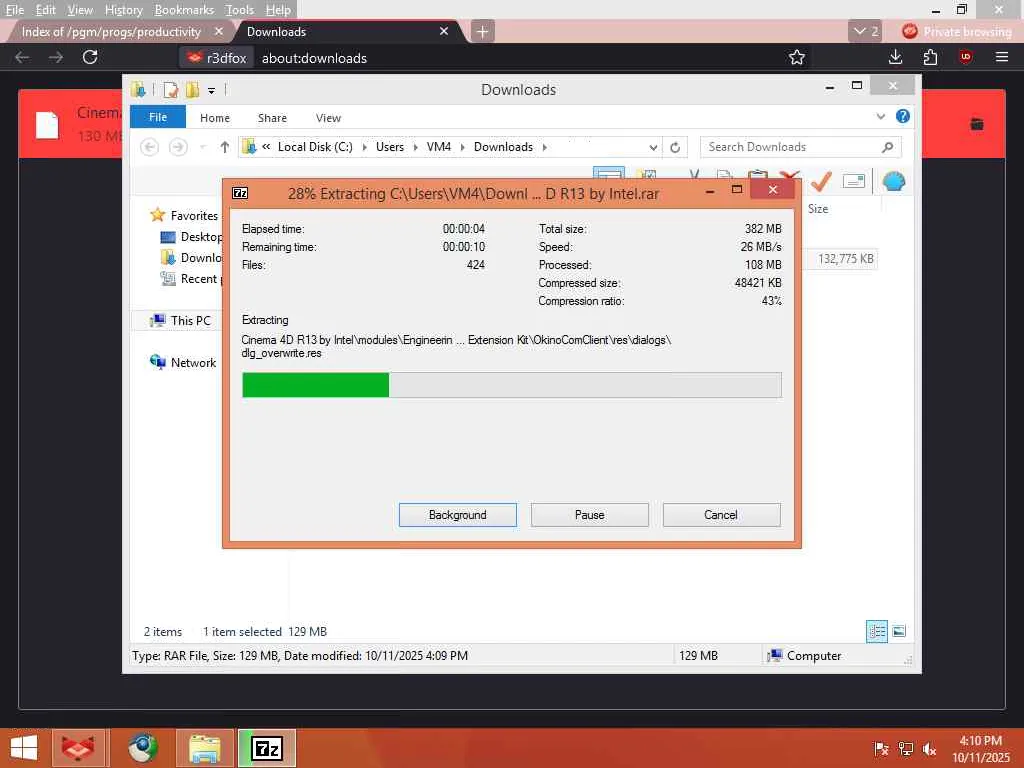Click the r3dfox taskbar icon

click(78, 748)
